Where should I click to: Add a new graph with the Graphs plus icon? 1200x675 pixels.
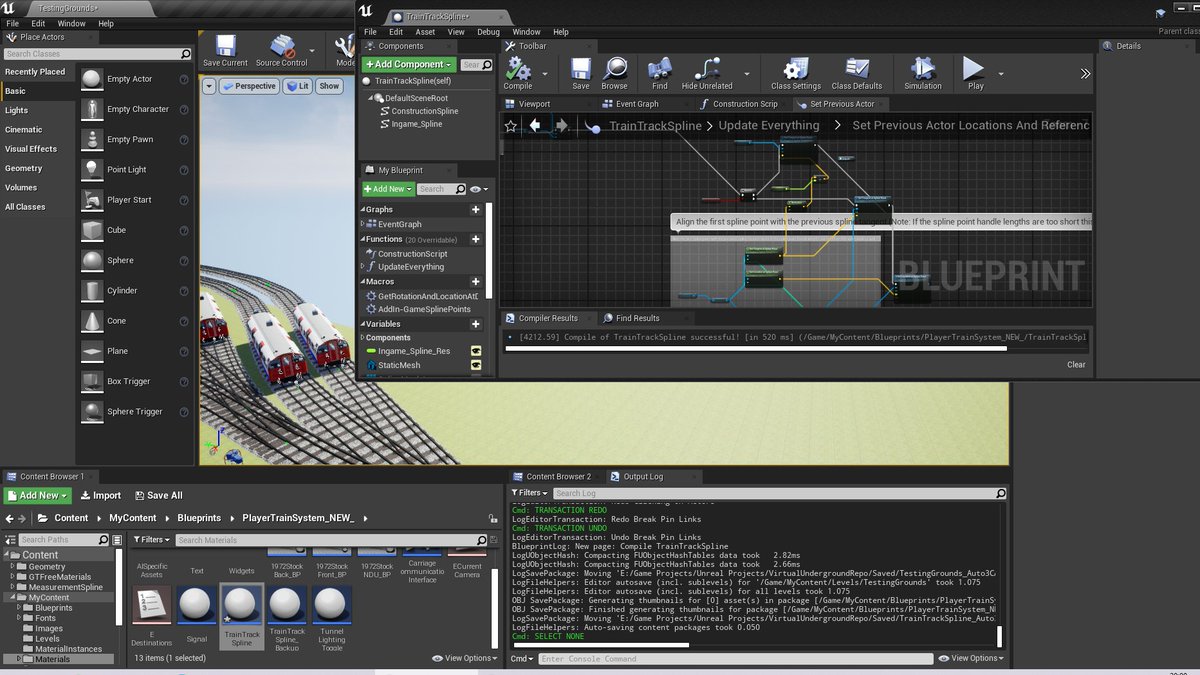[476, 210]
